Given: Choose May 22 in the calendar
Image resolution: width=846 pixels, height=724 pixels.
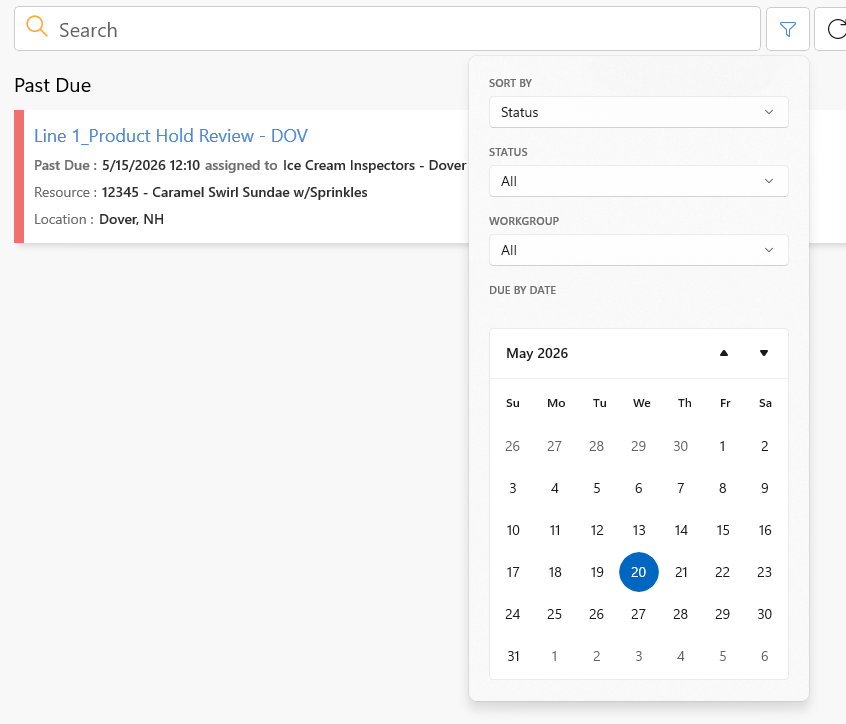Looking at the screenshot, I should pos(722,572).
